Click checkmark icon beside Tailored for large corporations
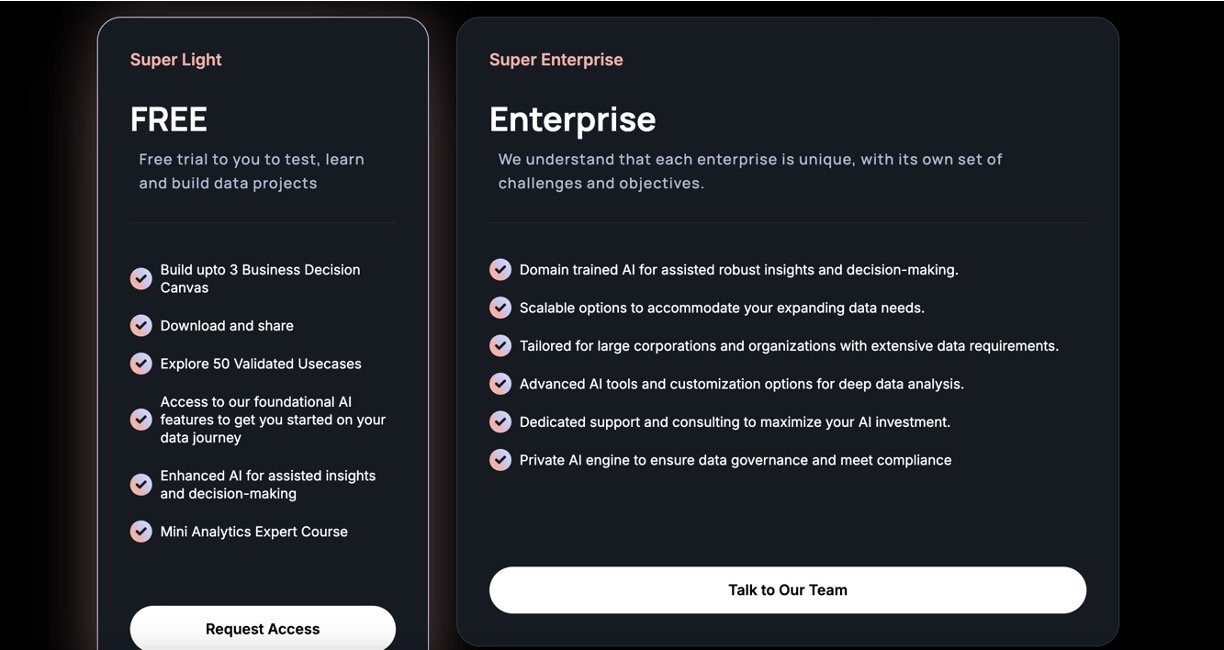 500,346
